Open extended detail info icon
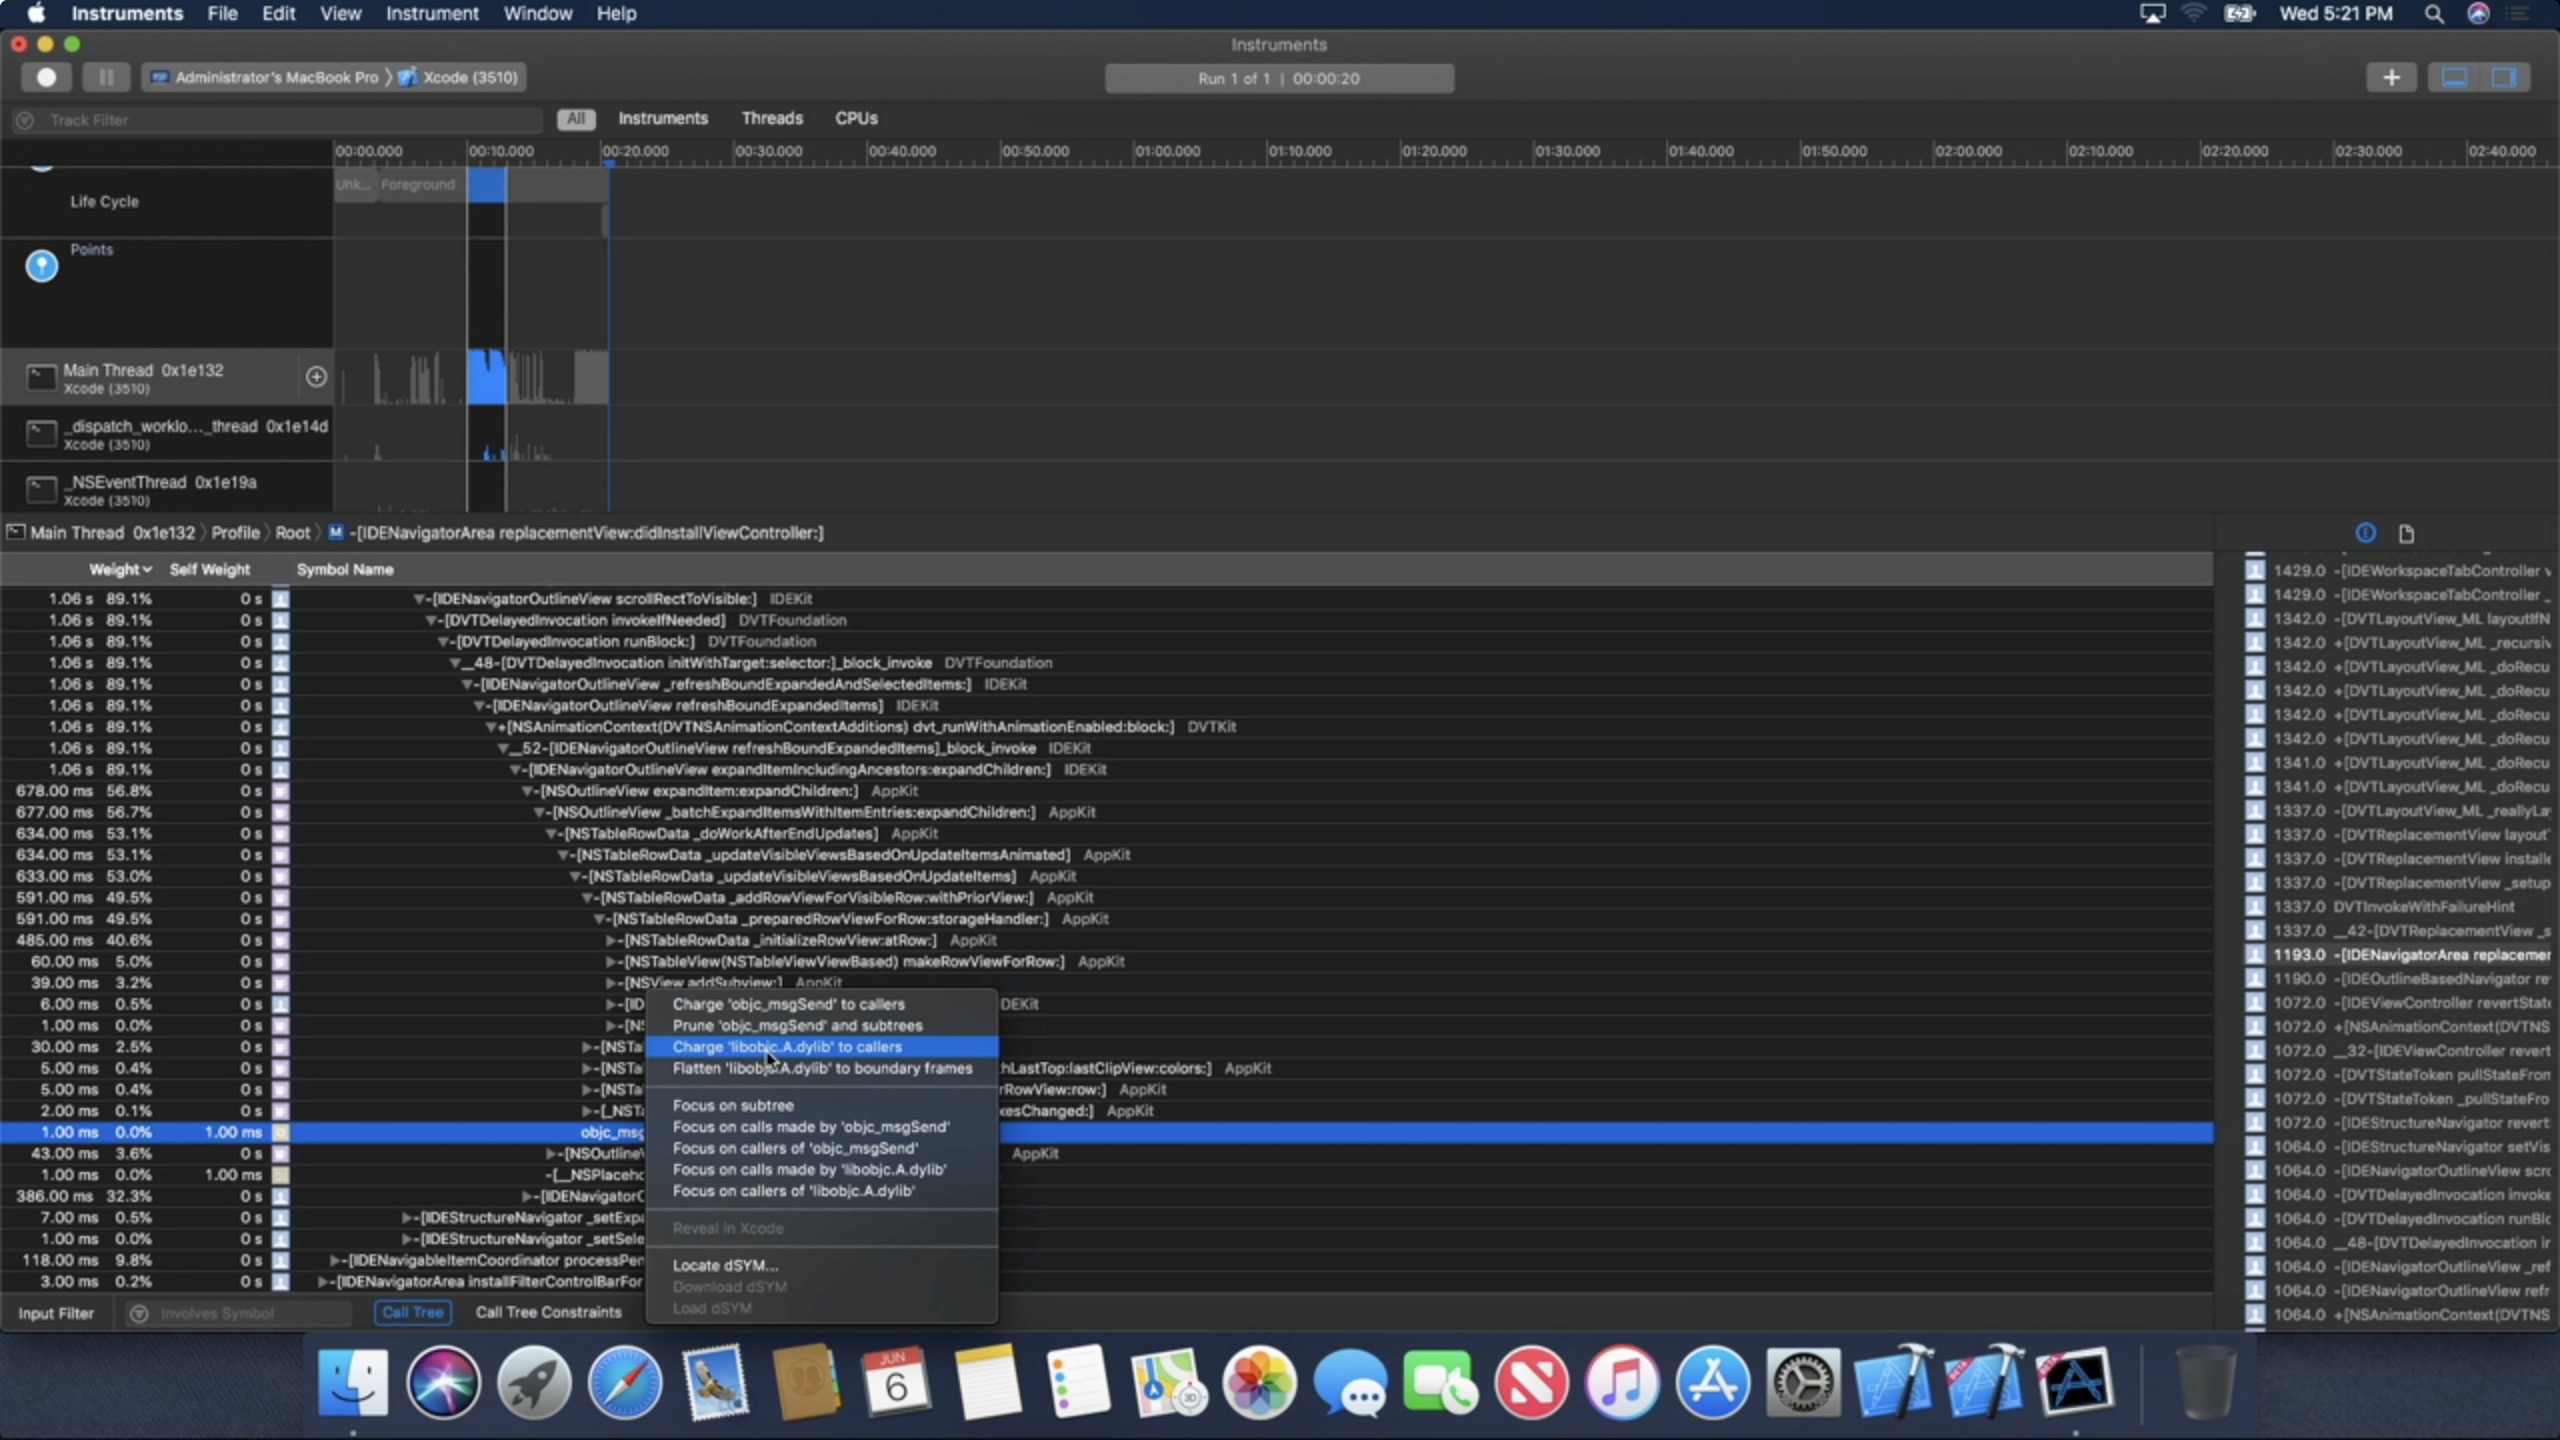 point(2365,533)
